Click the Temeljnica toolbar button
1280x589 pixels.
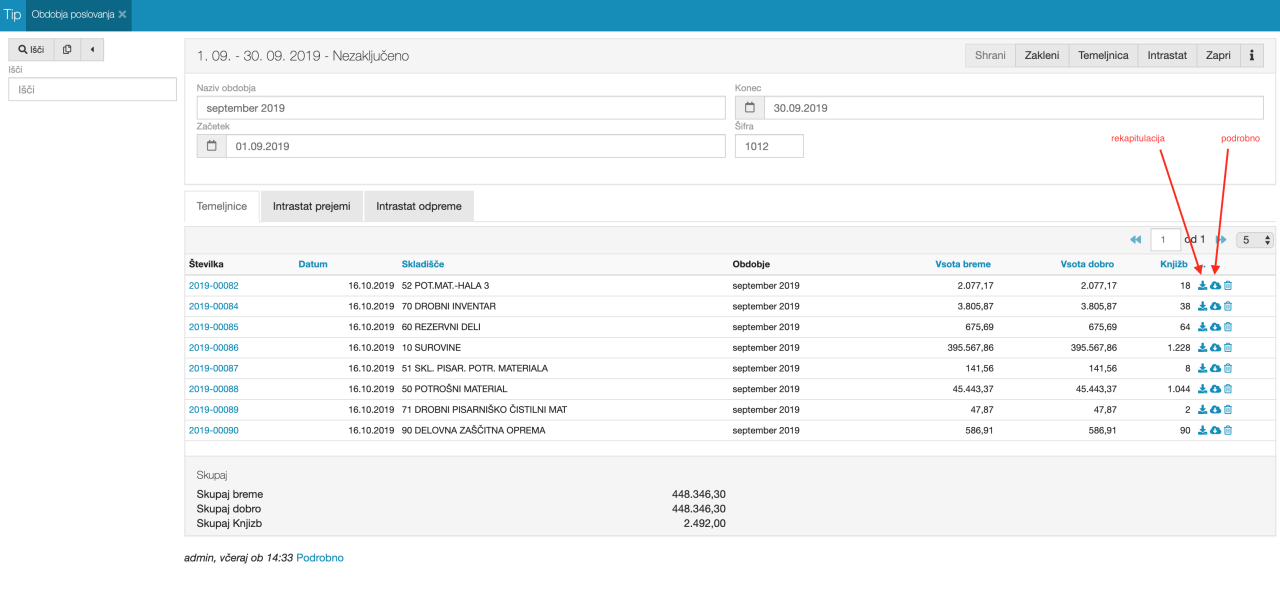pos(1103,56)
